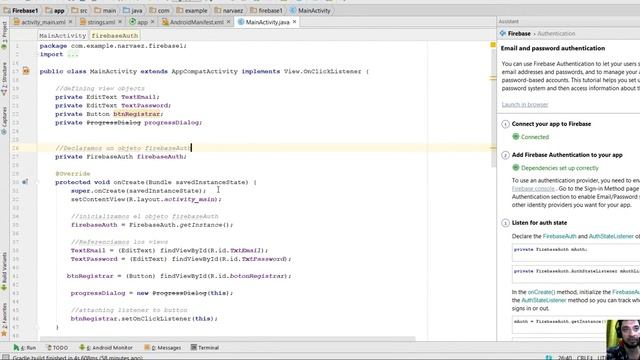This screenshot has height=360, width=640.
Task: Open the Project tool window
Action: pyautogui.click(x=4, y=36)
